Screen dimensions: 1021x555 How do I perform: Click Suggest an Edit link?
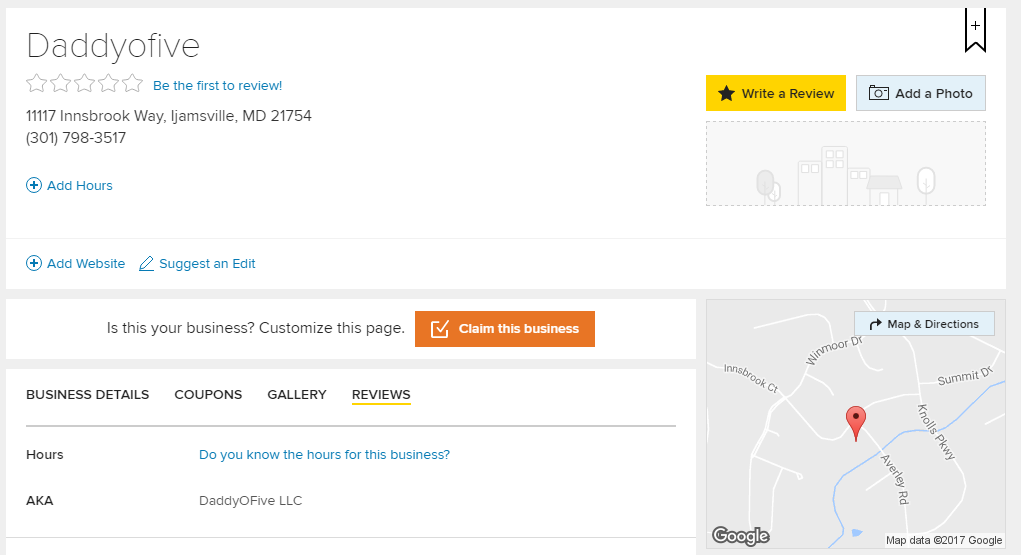(207, 263)
